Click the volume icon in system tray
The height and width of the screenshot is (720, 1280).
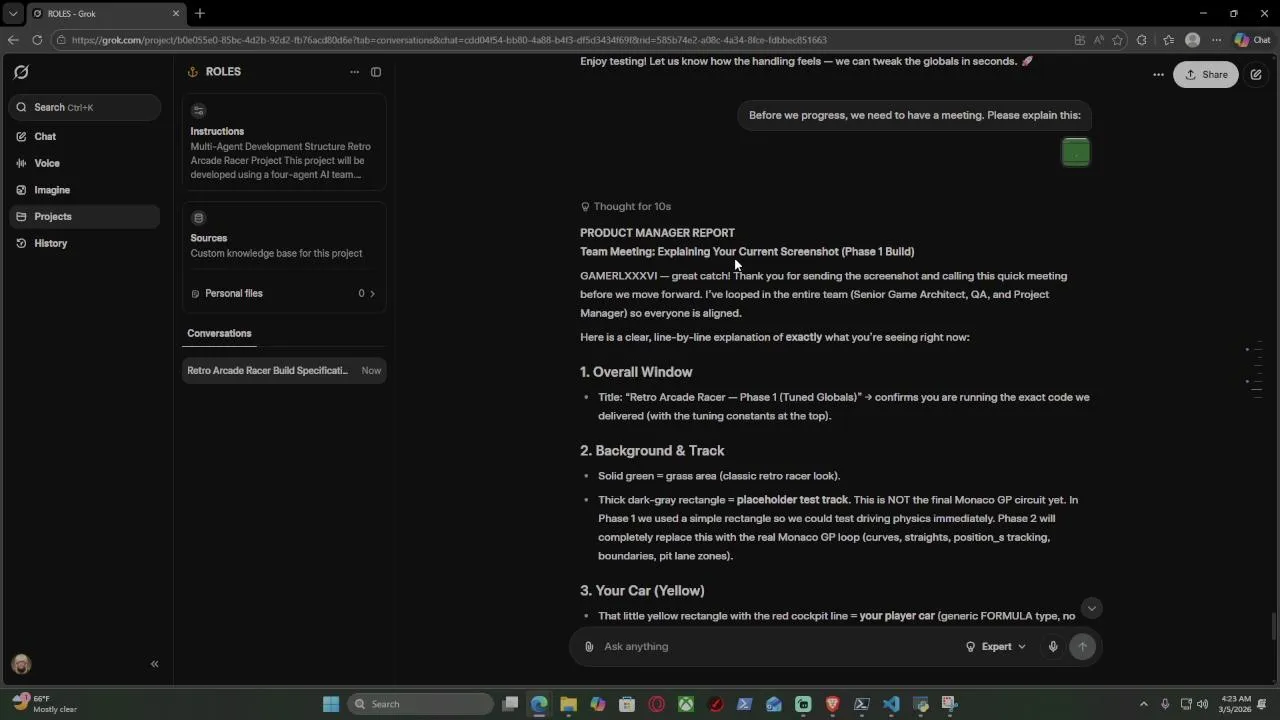click(x=1202, y=704)
